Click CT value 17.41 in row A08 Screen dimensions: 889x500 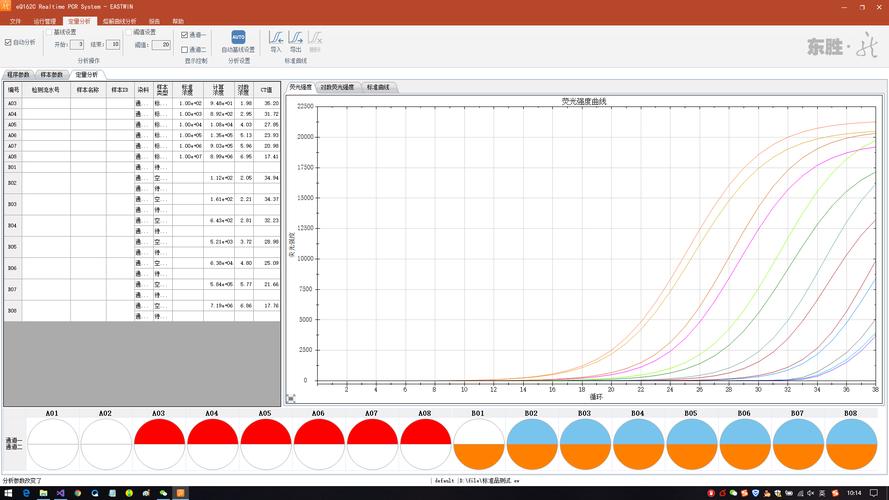(266, 156)
